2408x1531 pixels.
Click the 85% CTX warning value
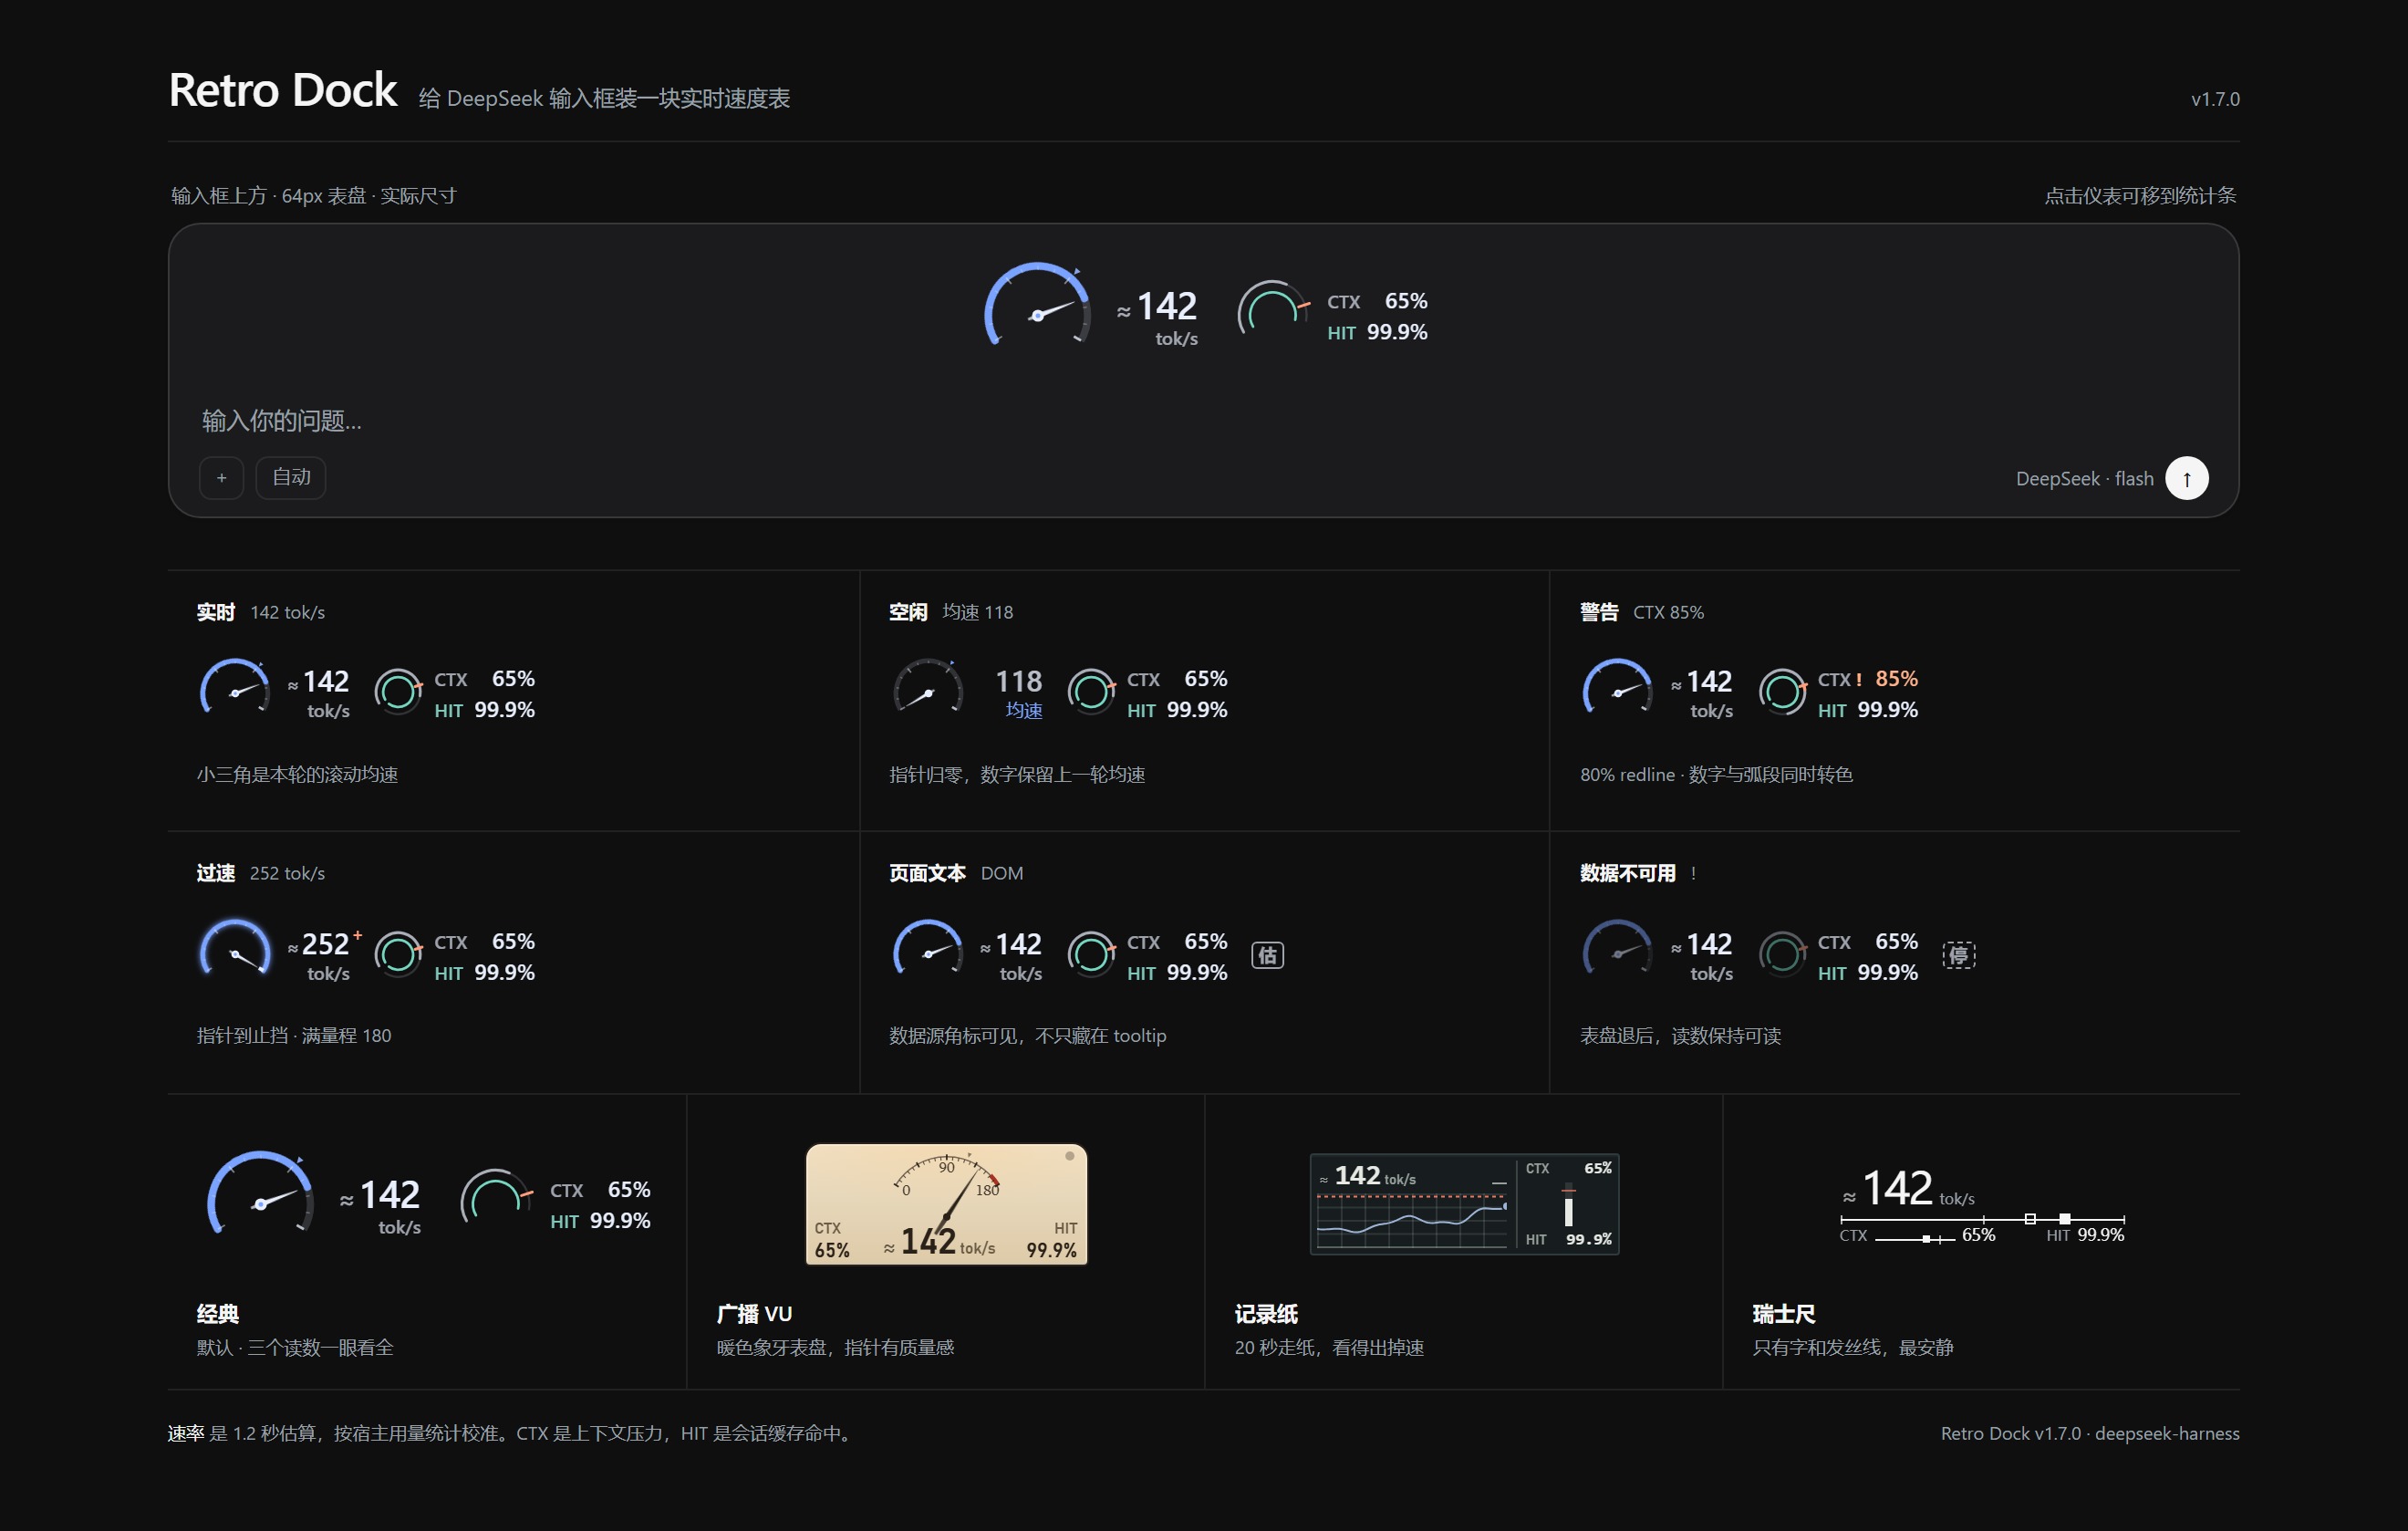pyautogui.click(x=1896, y=679)
